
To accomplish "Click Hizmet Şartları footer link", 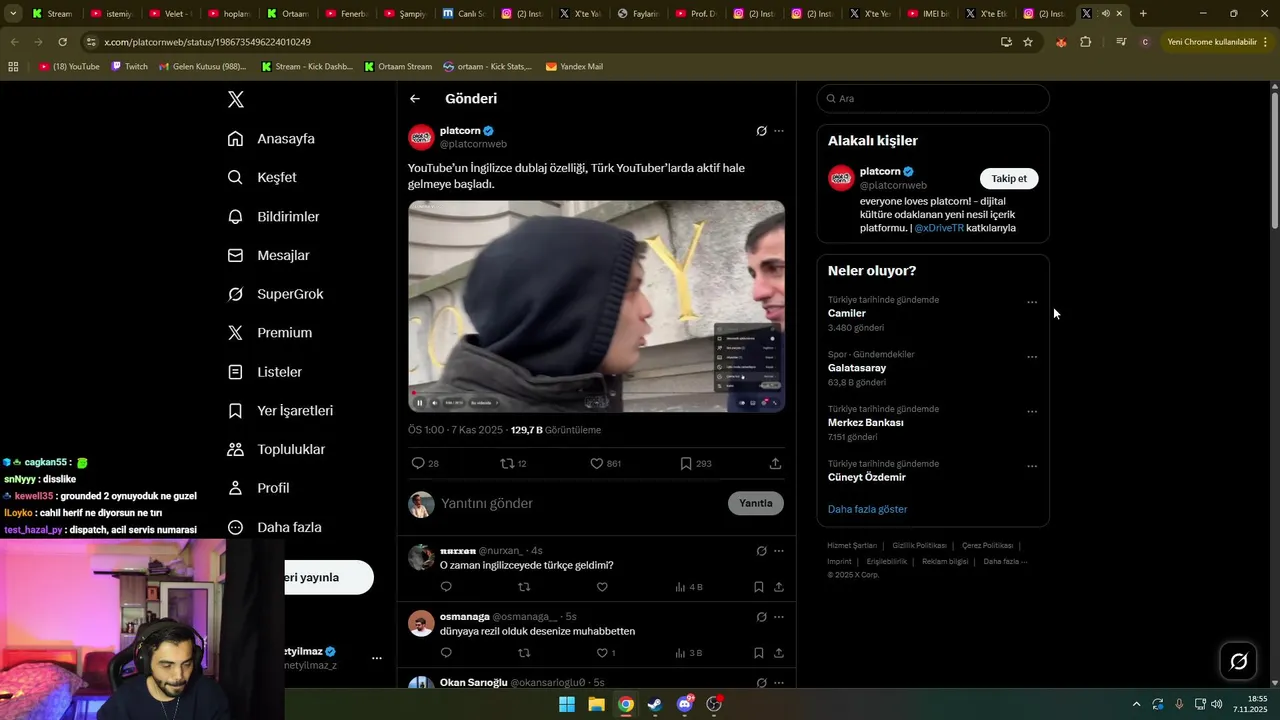I will pos(852,546).
